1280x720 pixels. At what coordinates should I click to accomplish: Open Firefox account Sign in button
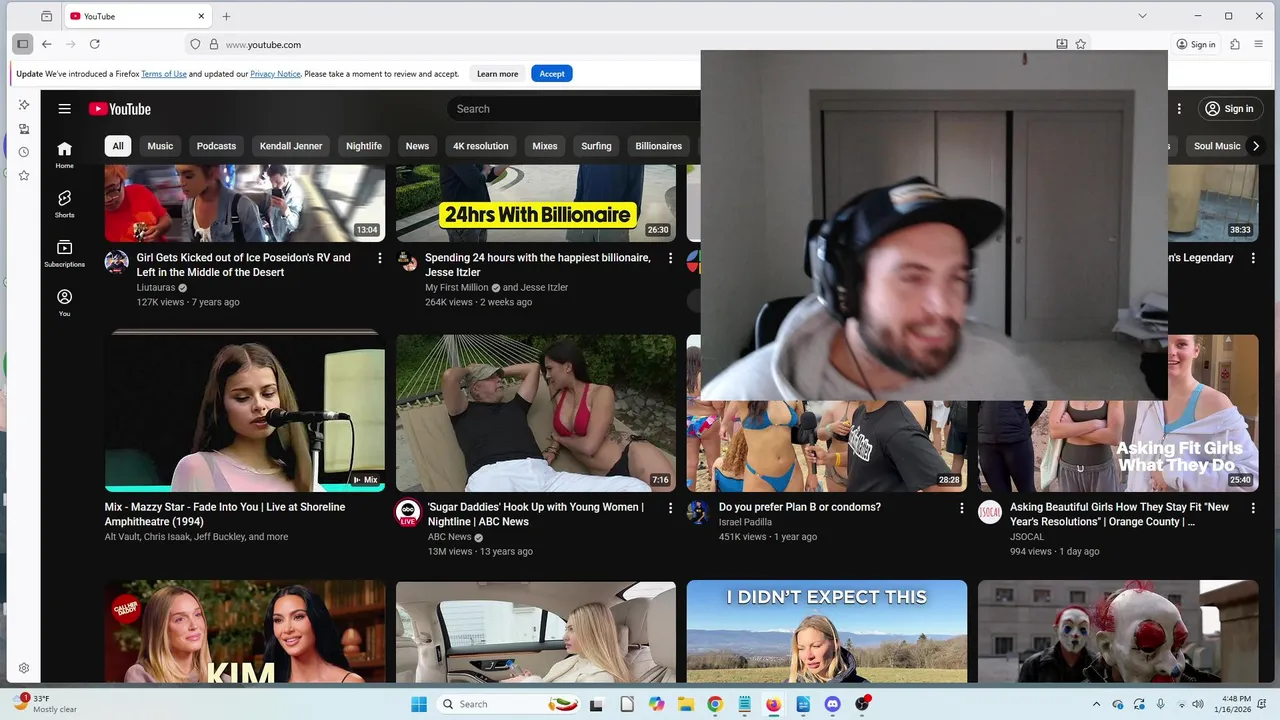click(1196, 44)
